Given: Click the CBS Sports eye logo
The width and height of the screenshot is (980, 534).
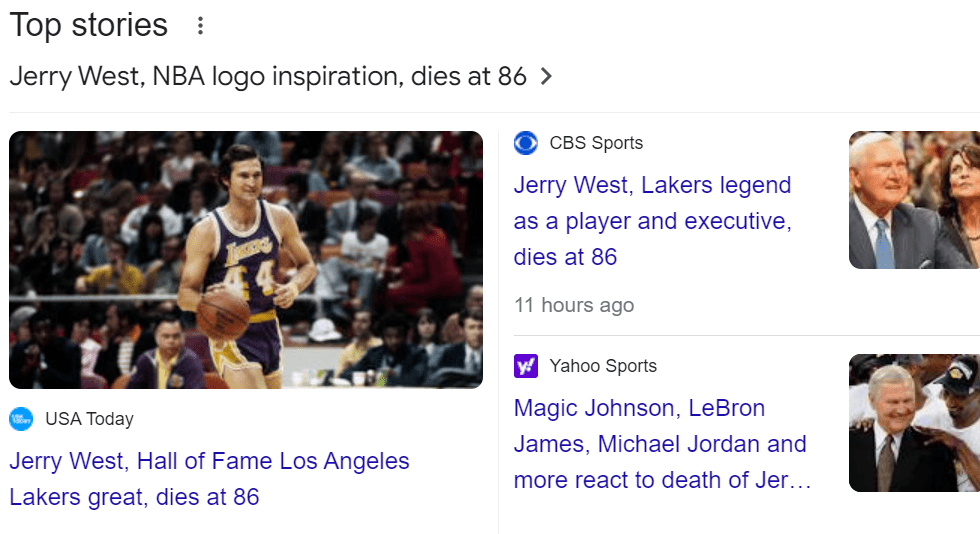Looking at the screenshot, I should point(526,143).
